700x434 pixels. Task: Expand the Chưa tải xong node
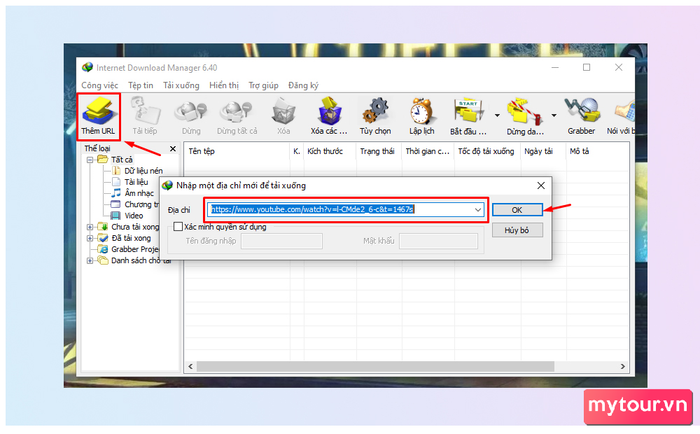point(90,227)
